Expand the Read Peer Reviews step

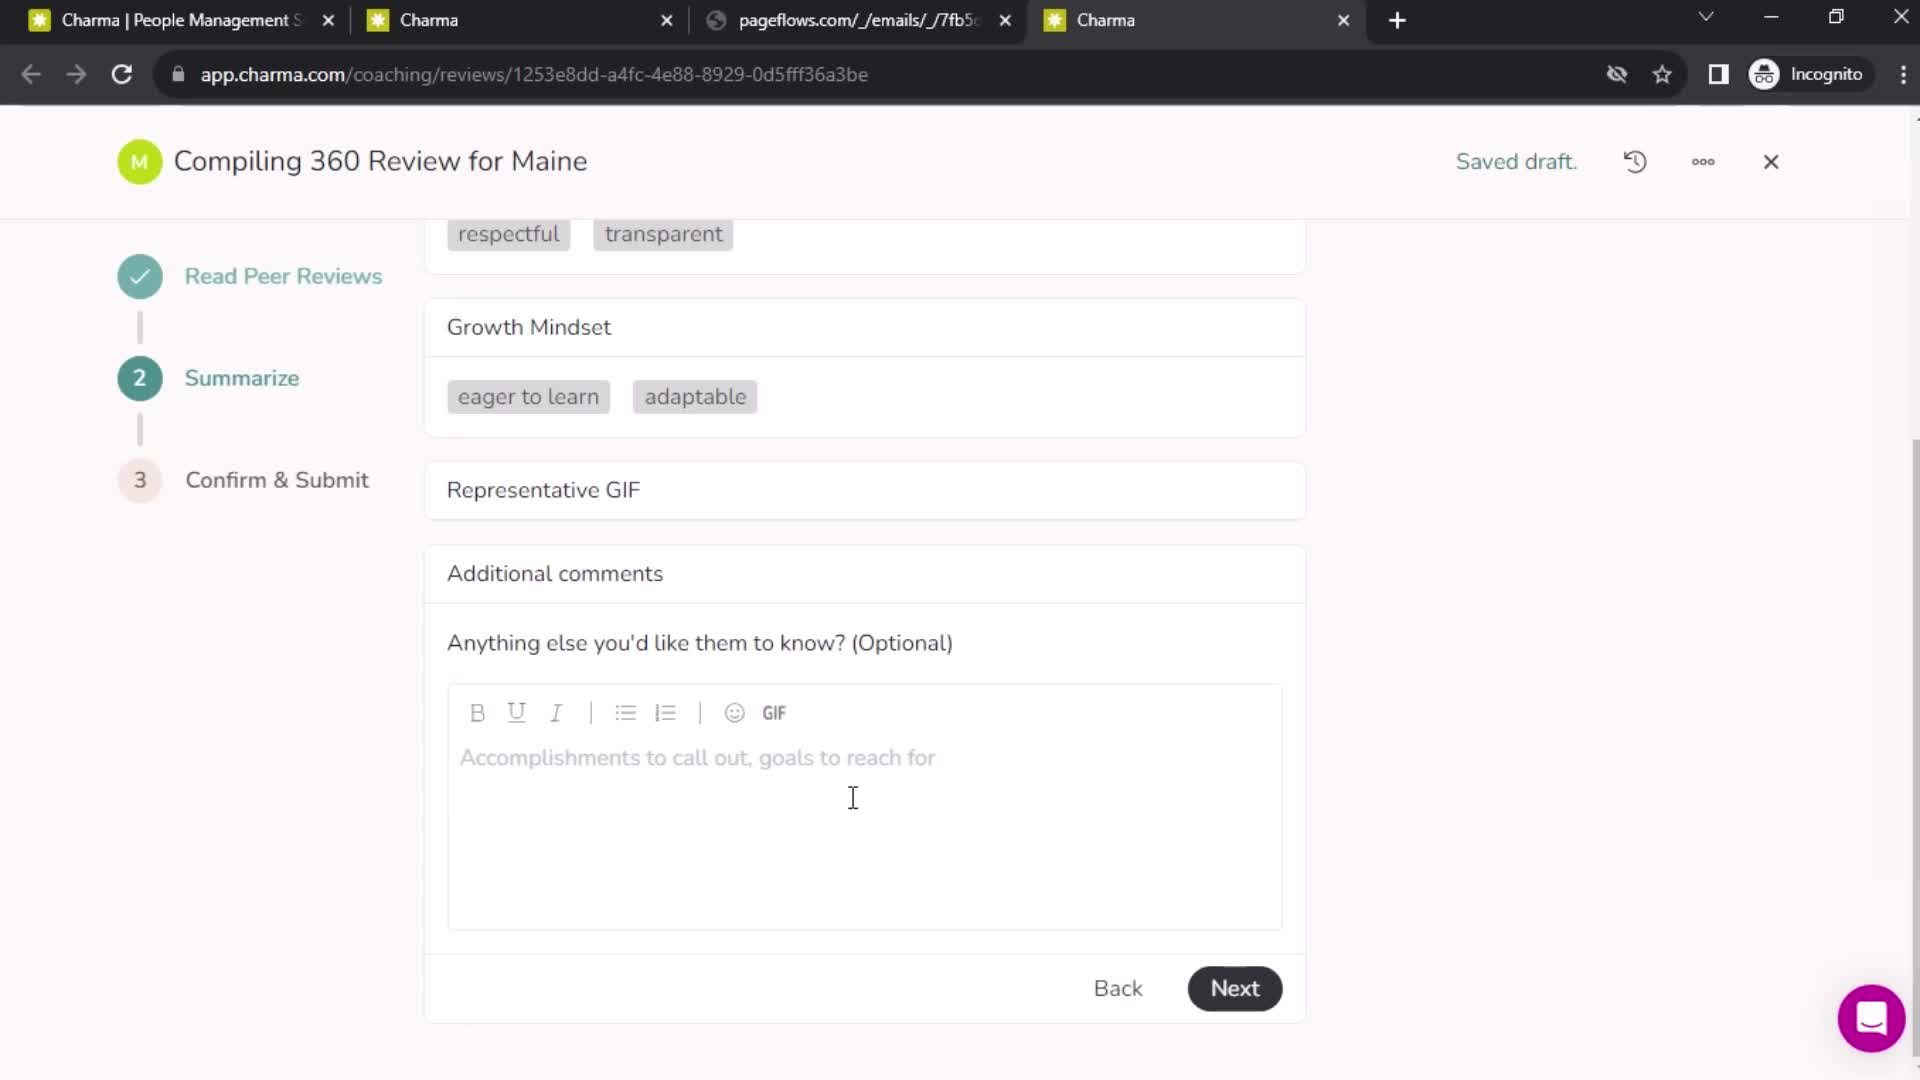284,276
